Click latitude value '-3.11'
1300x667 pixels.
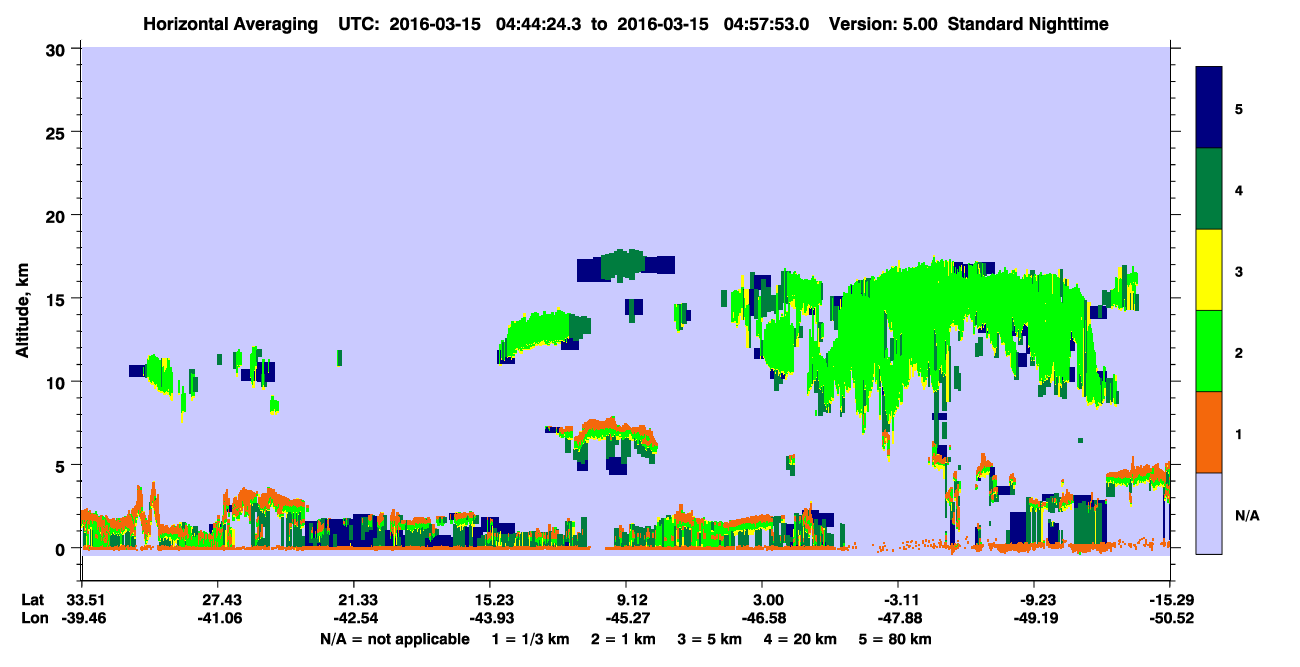point(898,600)
